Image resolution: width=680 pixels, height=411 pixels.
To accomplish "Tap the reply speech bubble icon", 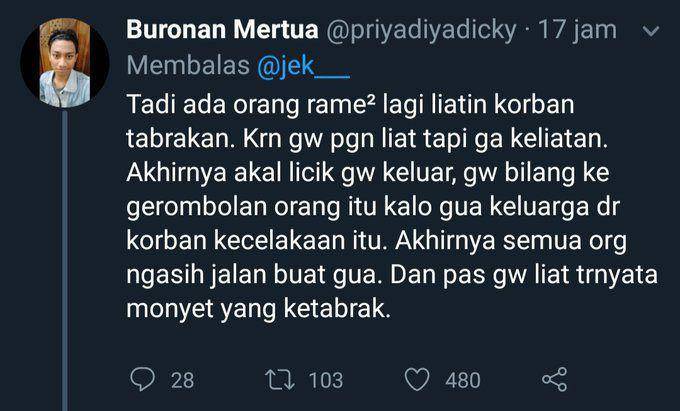I will (x=142, y=379).
